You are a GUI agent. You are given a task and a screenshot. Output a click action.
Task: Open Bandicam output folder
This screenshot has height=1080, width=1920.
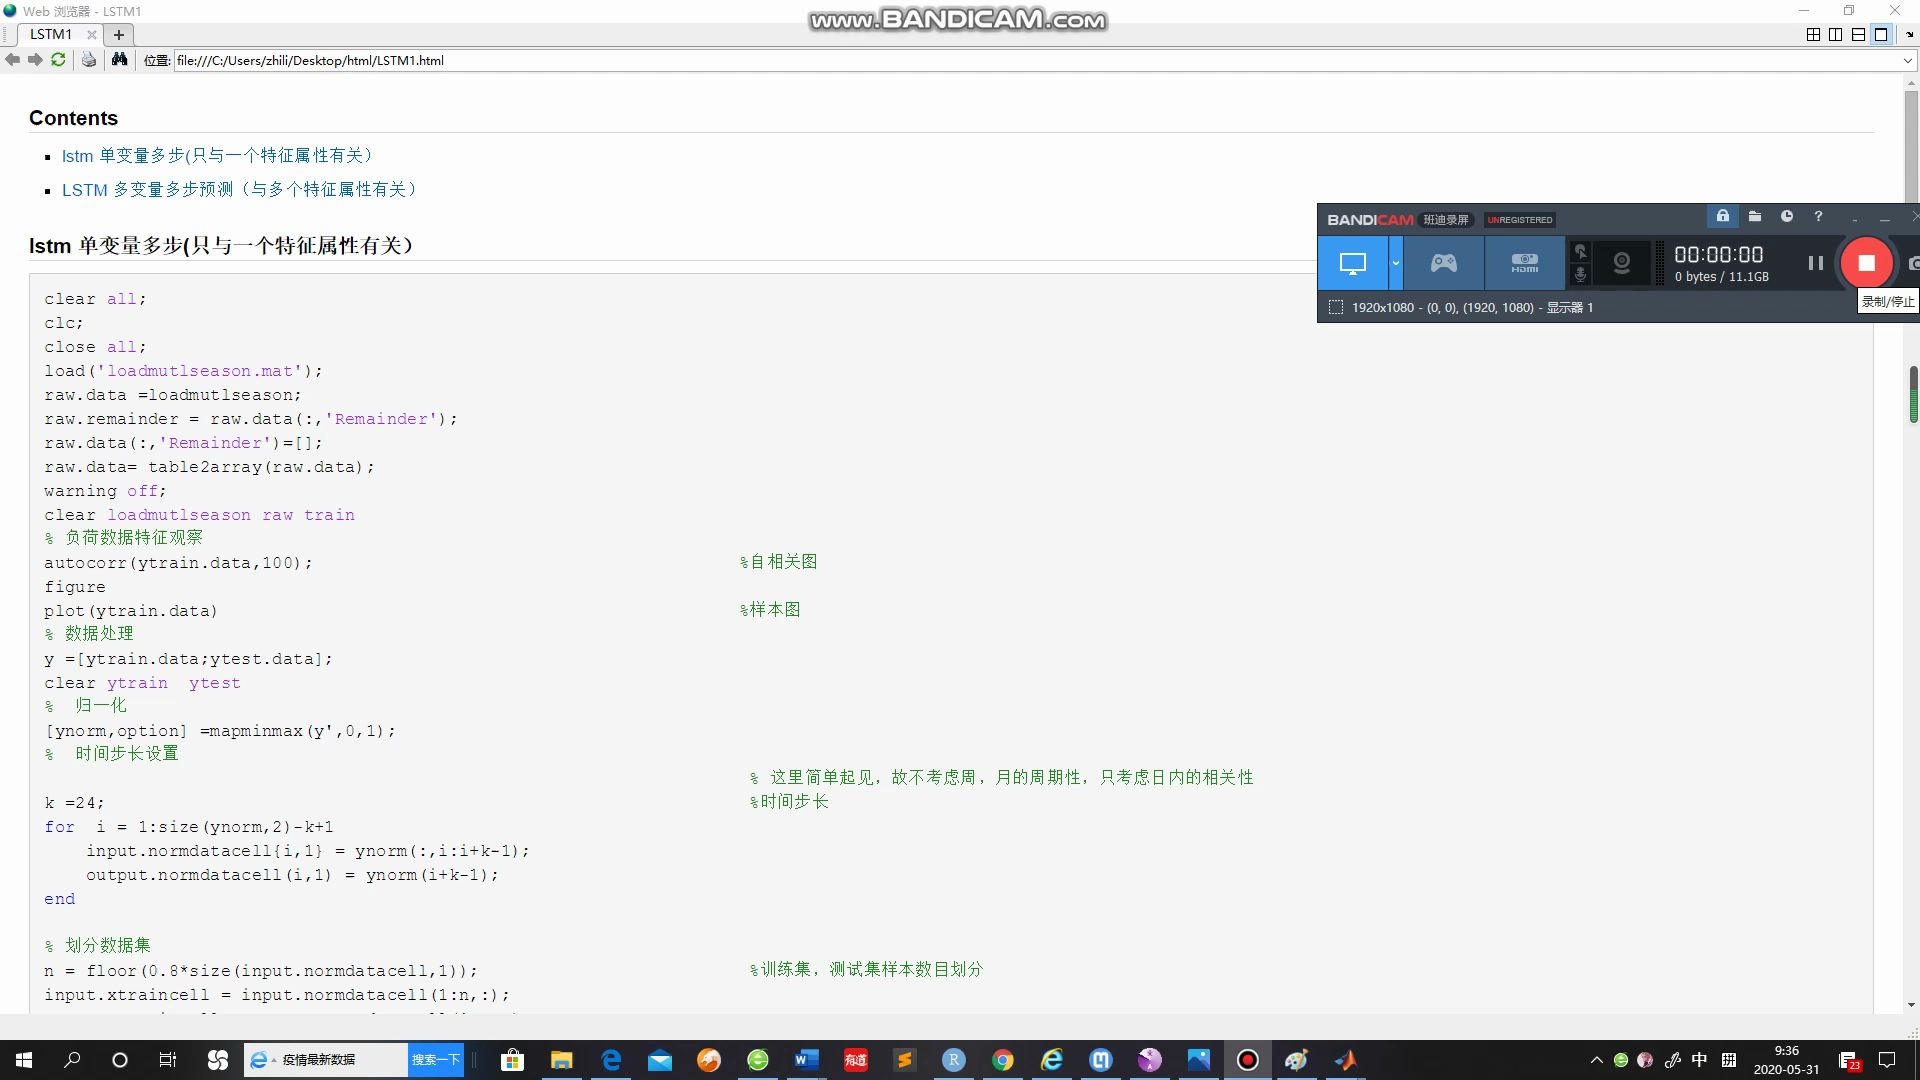1754,216
